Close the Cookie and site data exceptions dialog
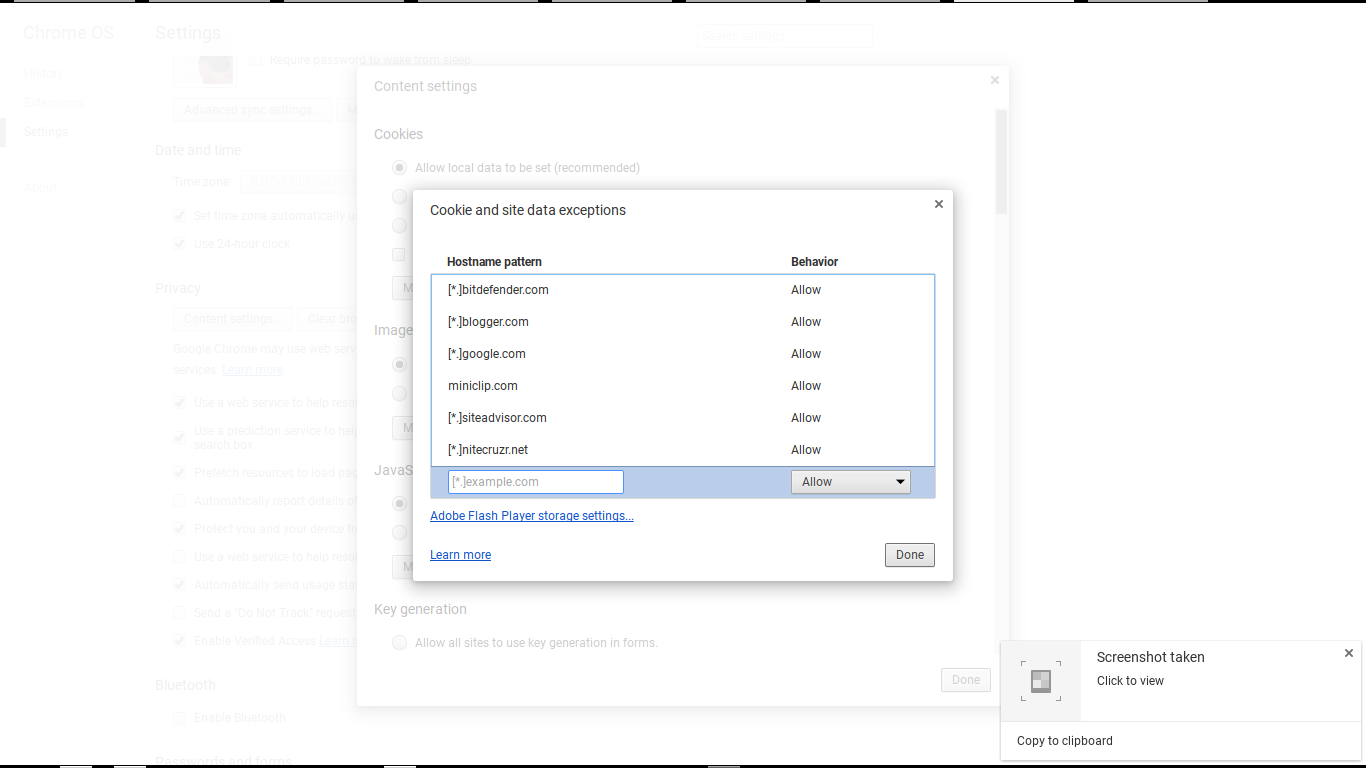 (938, 204)
